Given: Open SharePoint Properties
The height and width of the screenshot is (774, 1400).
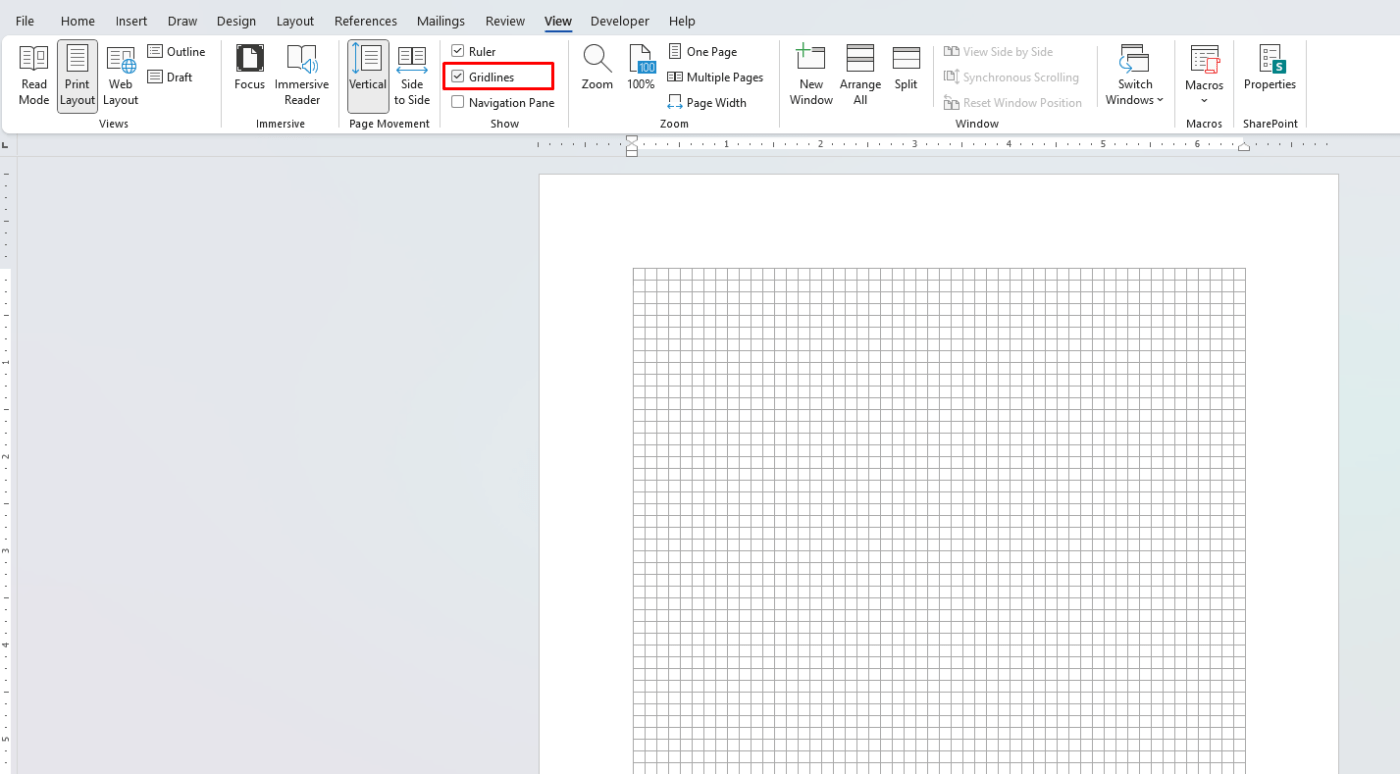Looking at the screenshot, I should tap(1270, 68).
